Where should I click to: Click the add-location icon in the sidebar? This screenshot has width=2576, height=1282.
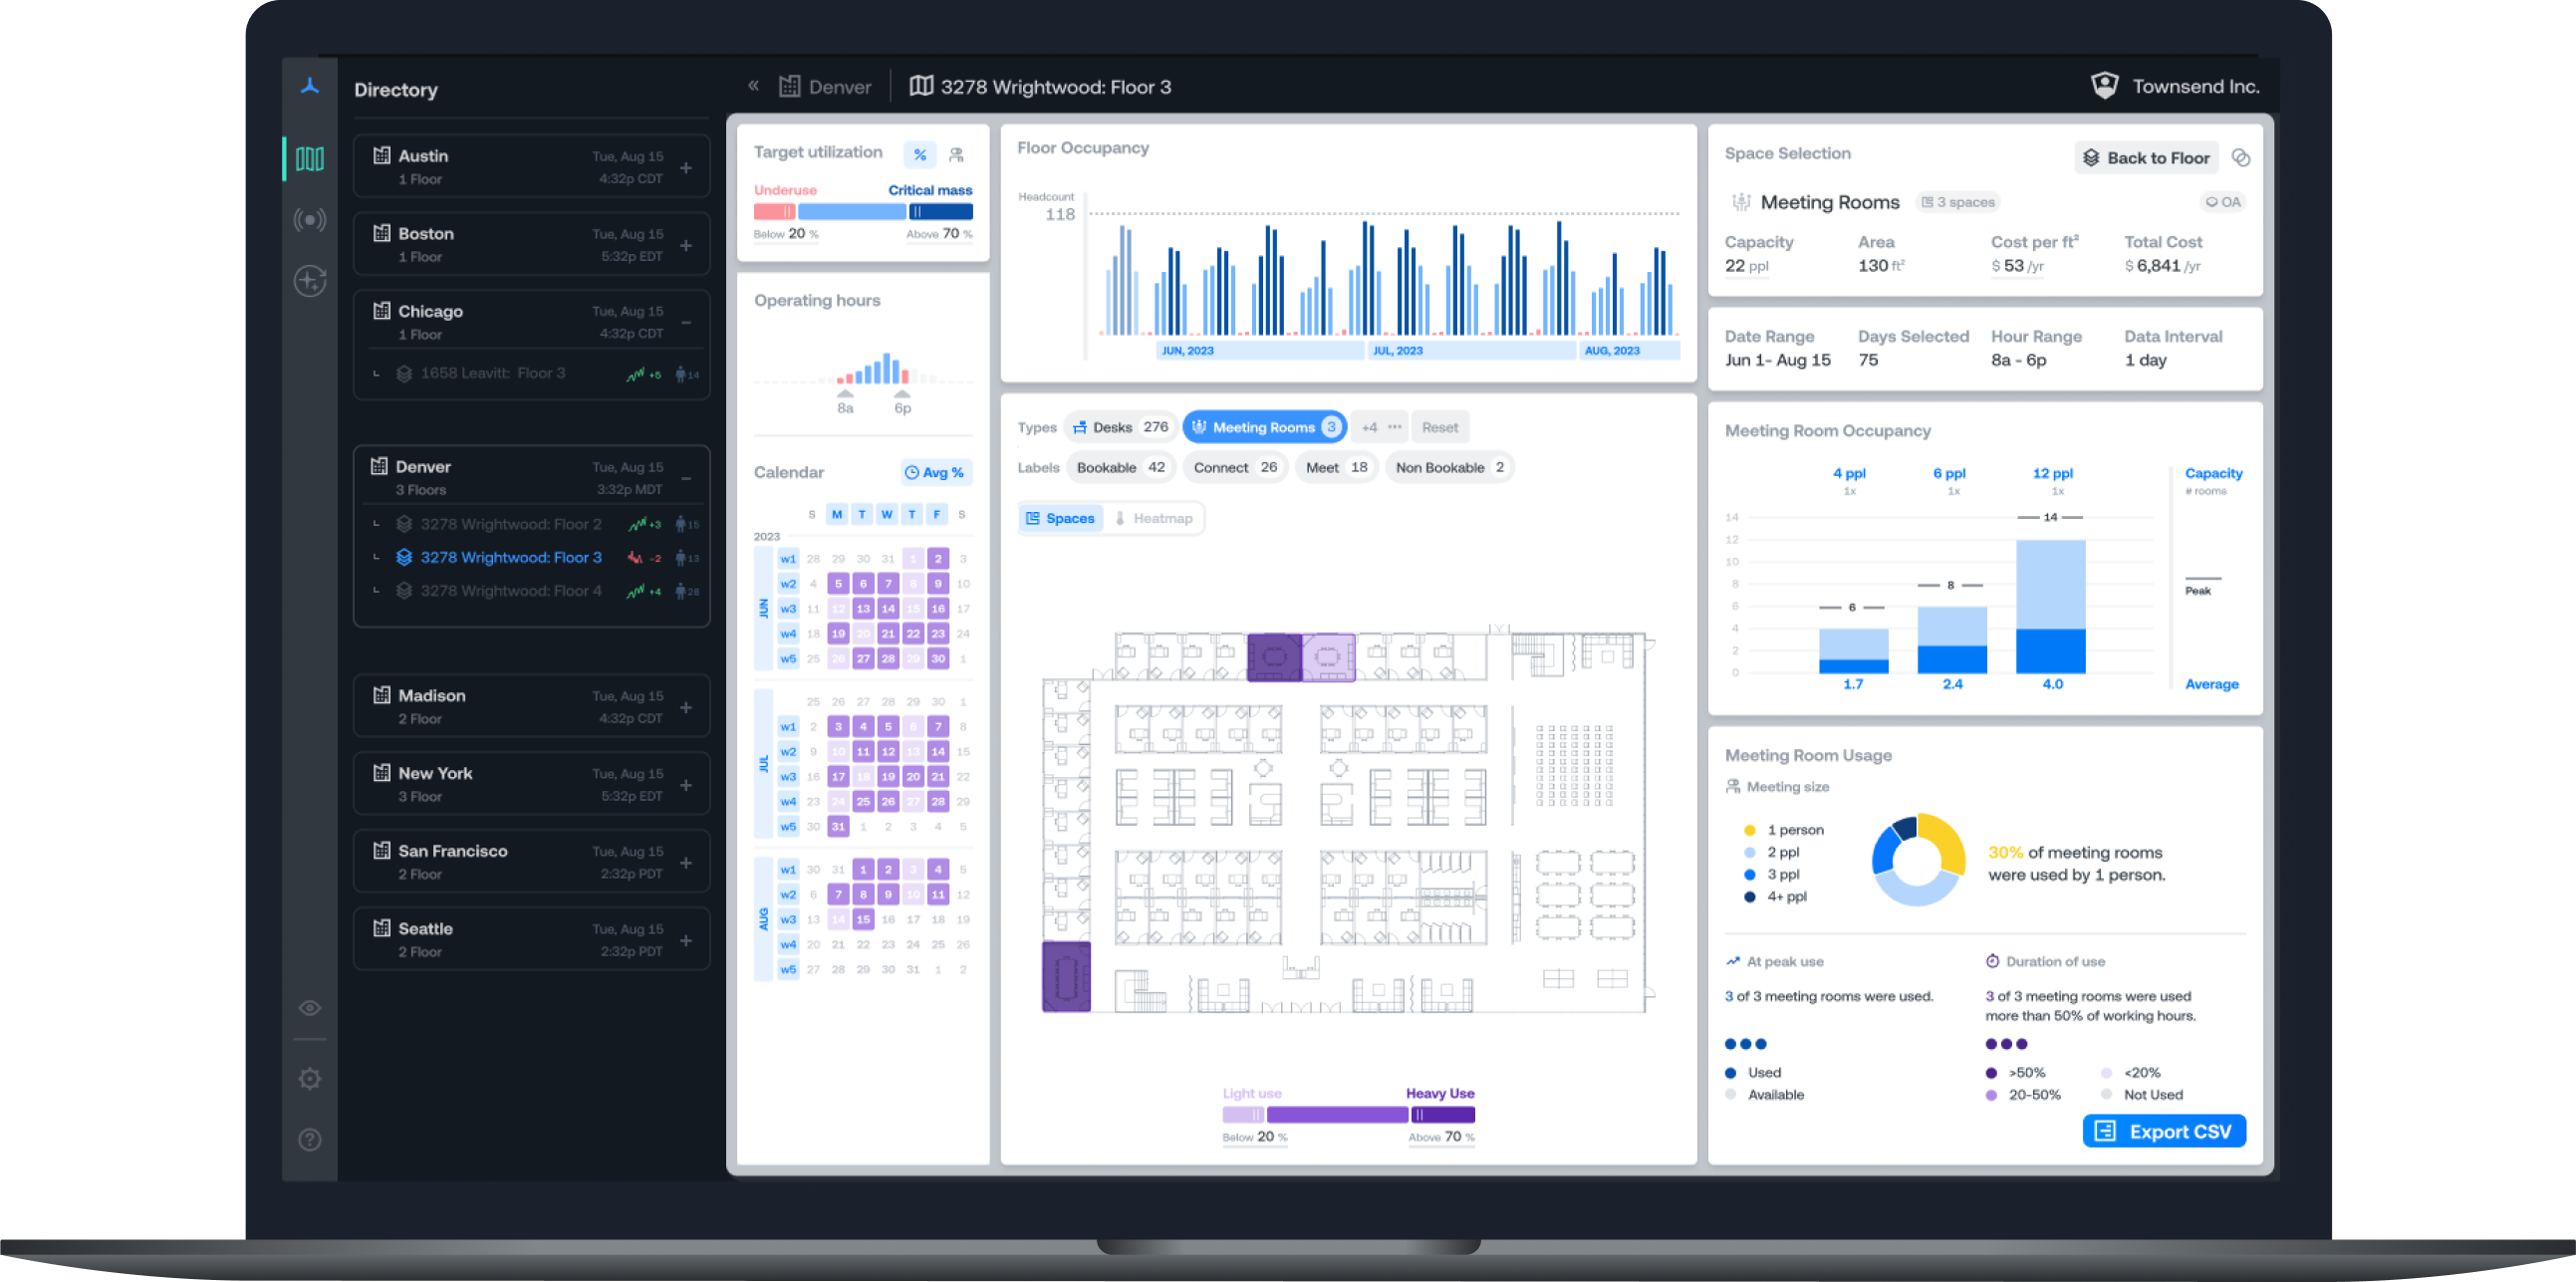(309, 282)
